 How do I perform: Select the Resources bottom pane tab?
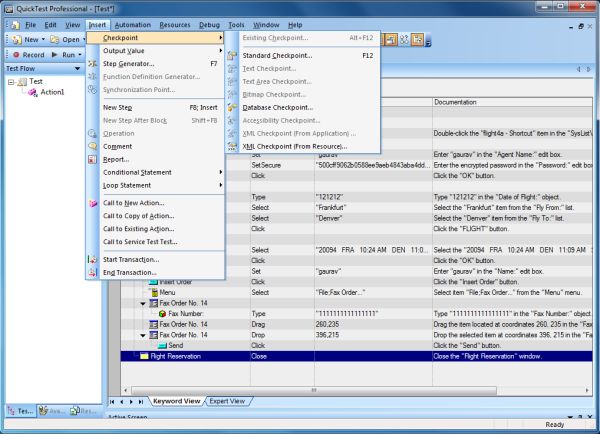[84, 411]
